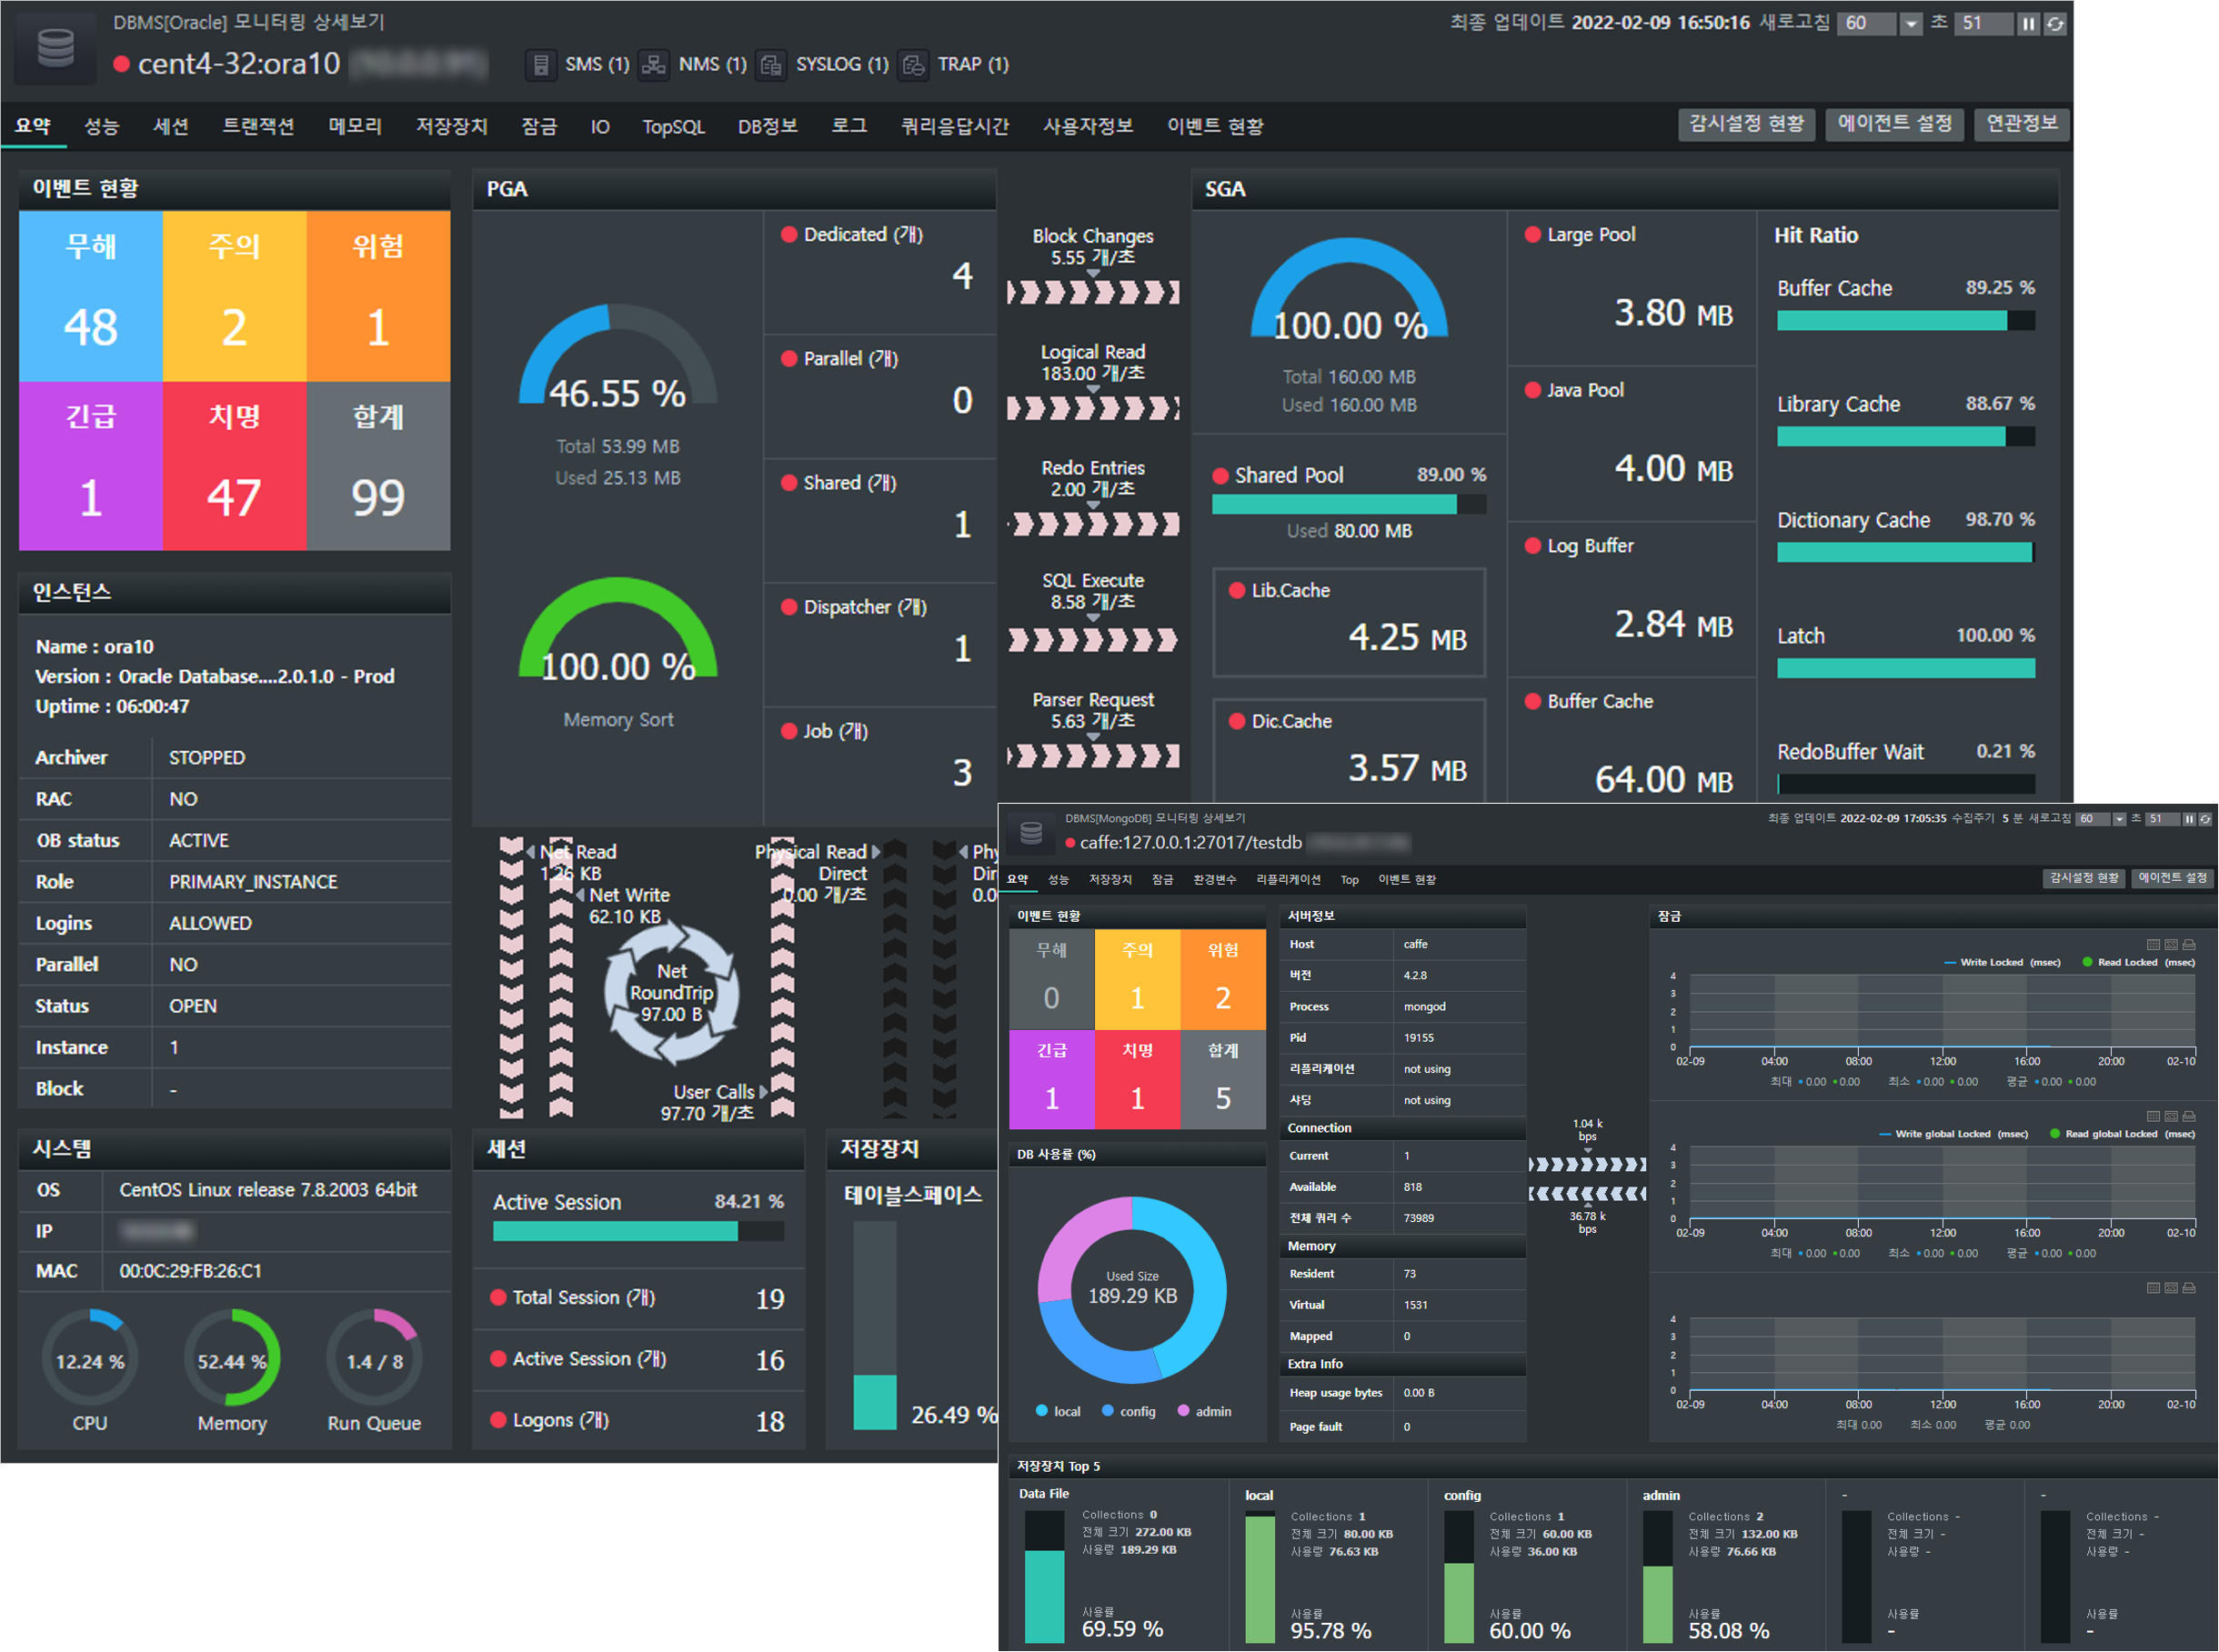This screenshot has height=1652, width=2219.
Task: Switch to the 성능 tab in Oracle window
Action: [x=101, y=127]
